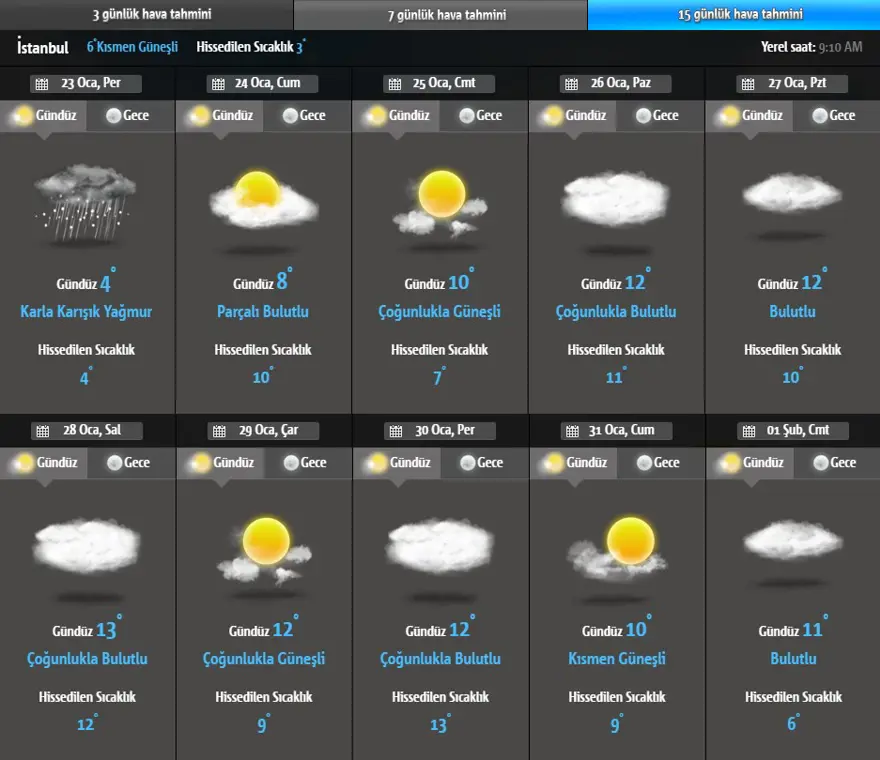This screenshot has width=880, height=760.
Task: Click the sleet weather icon for 23 Oca
Action: click(85, 203)
